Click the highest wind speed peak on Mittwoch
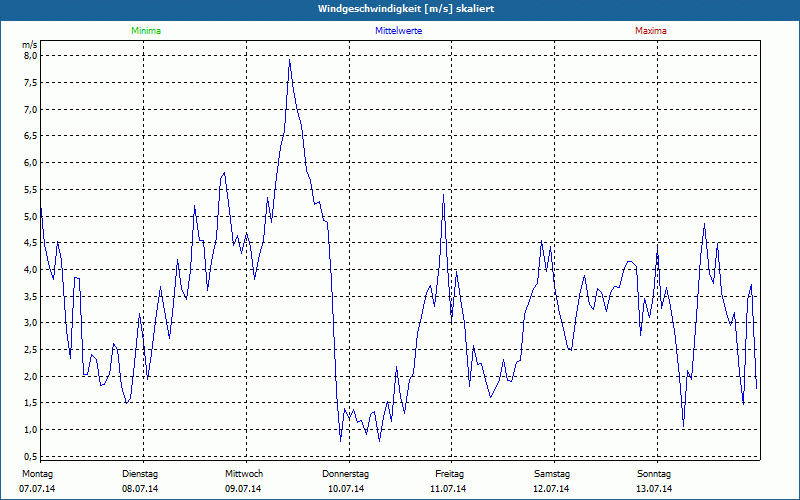Screen dimensions: 800x500 coord(289,60)
